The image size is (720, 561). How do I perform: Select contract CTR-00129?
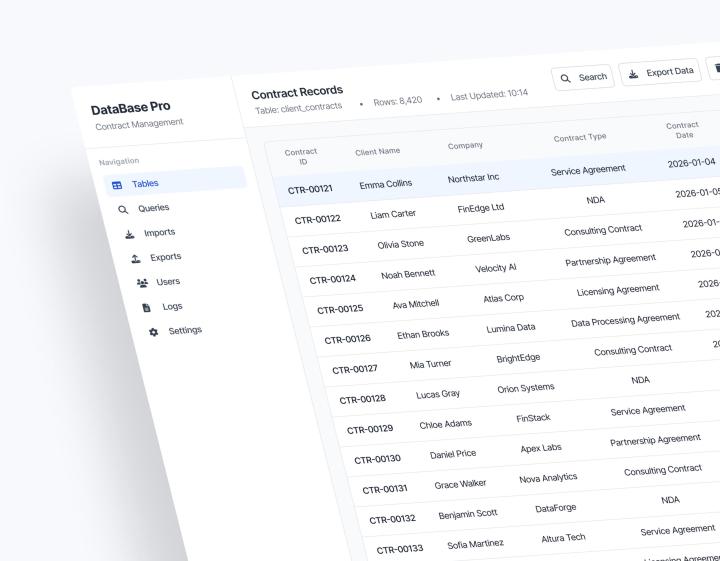click(370, 429)
